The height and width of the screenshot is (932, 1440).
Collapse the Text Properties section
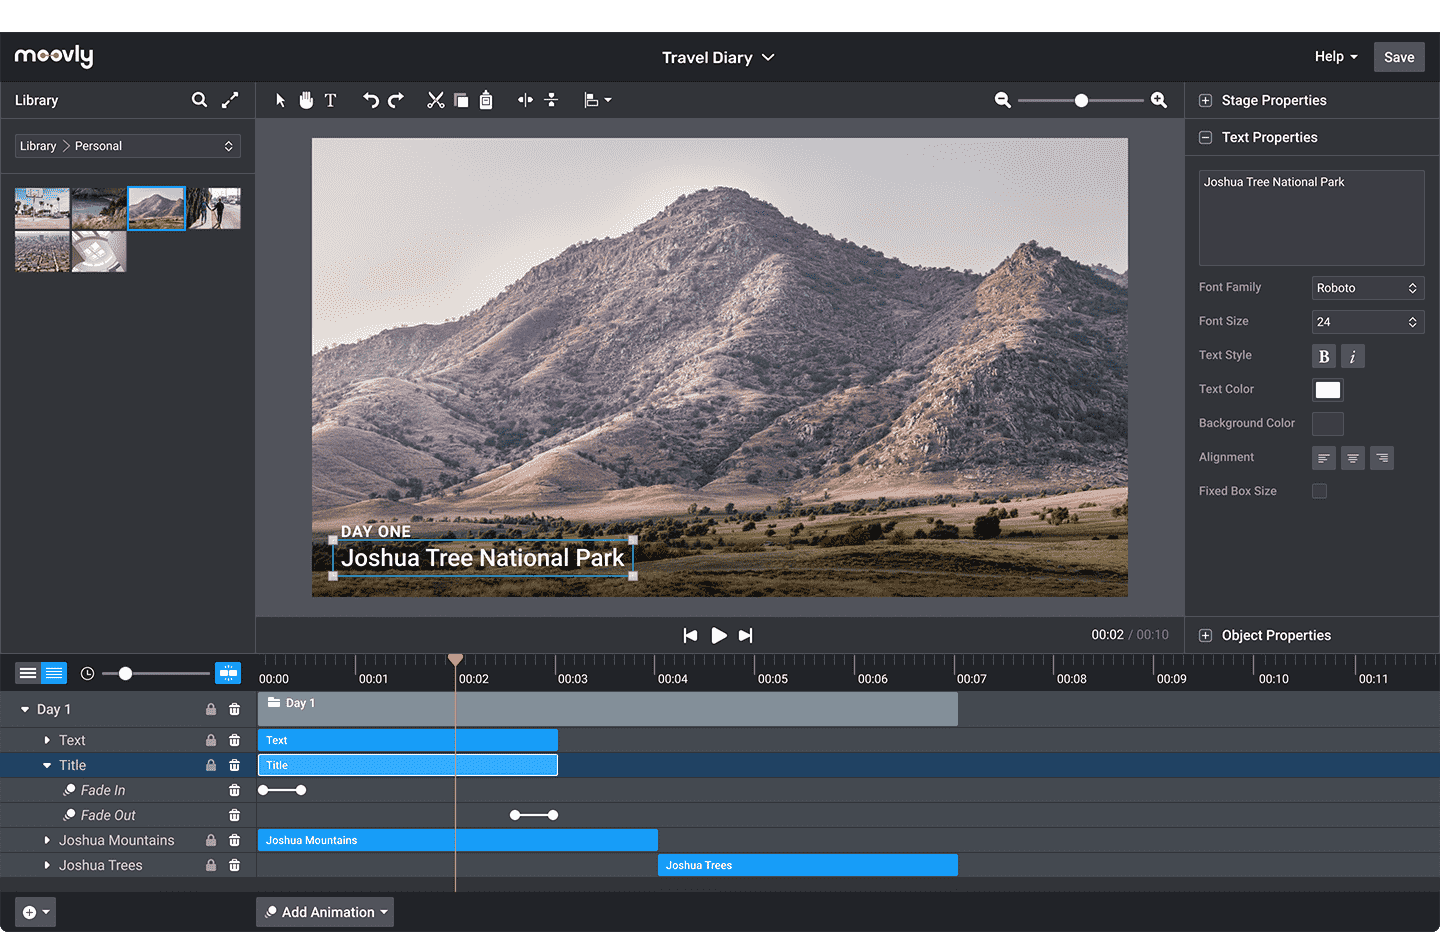point(1205,137)
